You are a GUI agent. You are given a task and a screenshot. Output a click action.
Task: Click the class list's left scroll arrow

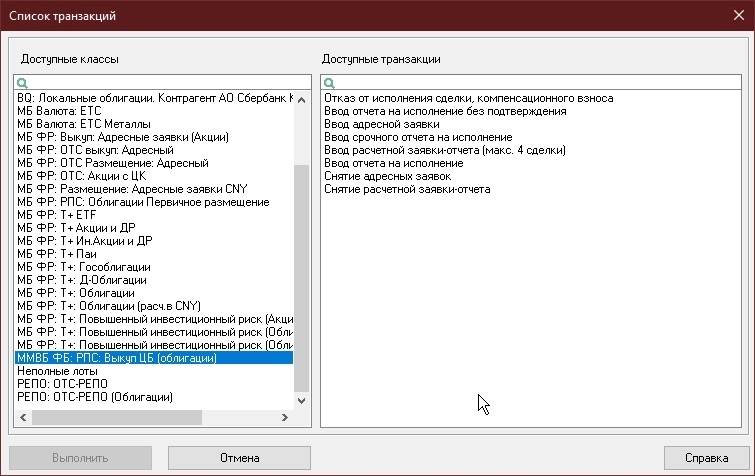[23, 417]
